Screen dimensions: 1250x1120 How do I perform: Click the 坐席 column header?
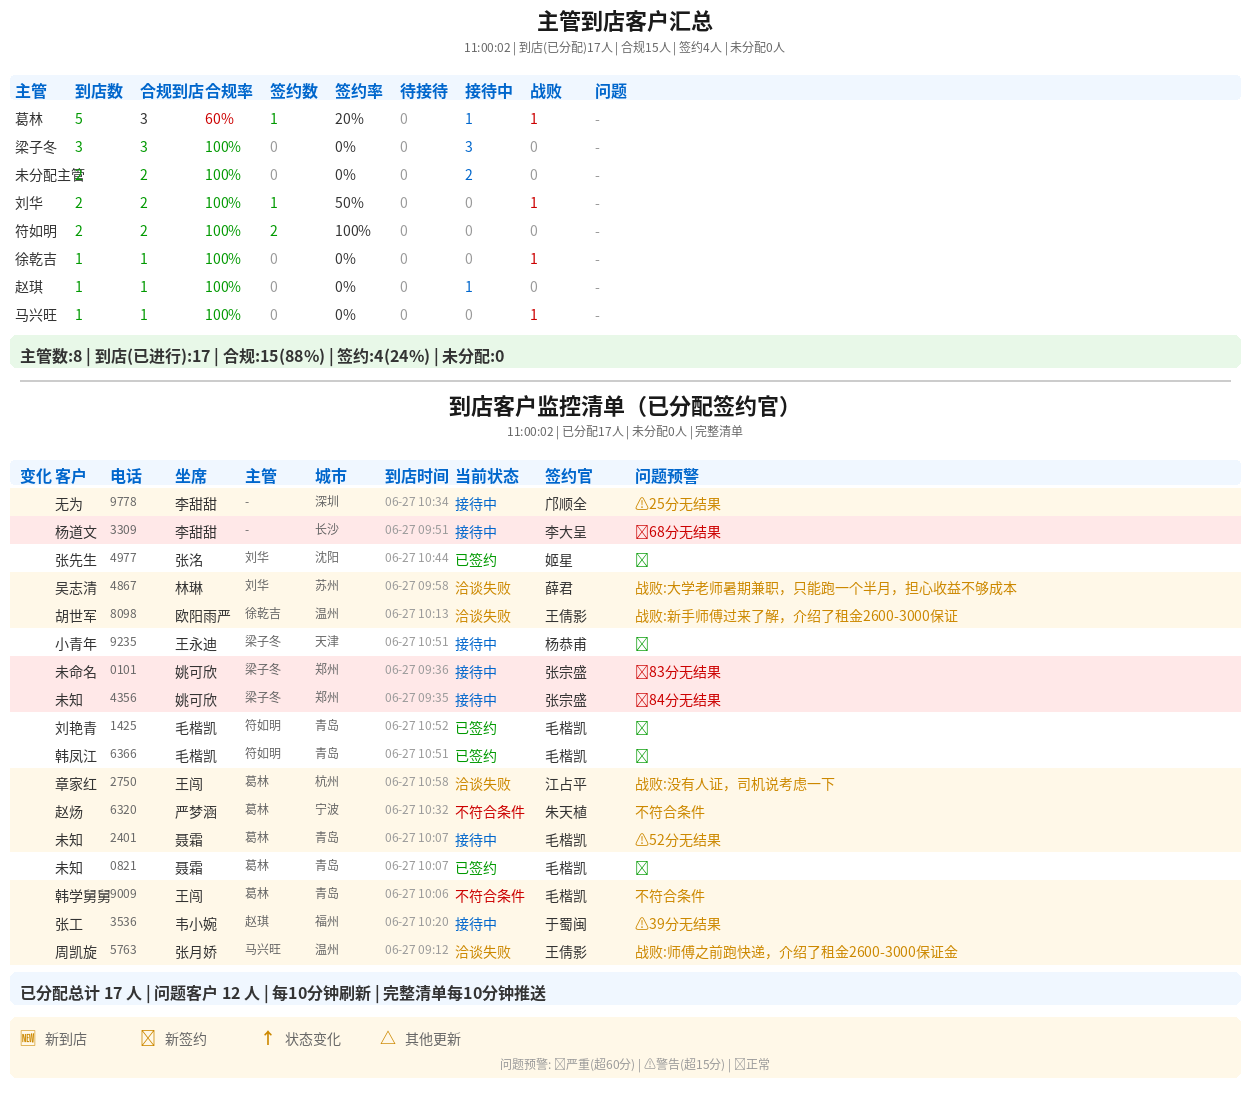point(191,476)
